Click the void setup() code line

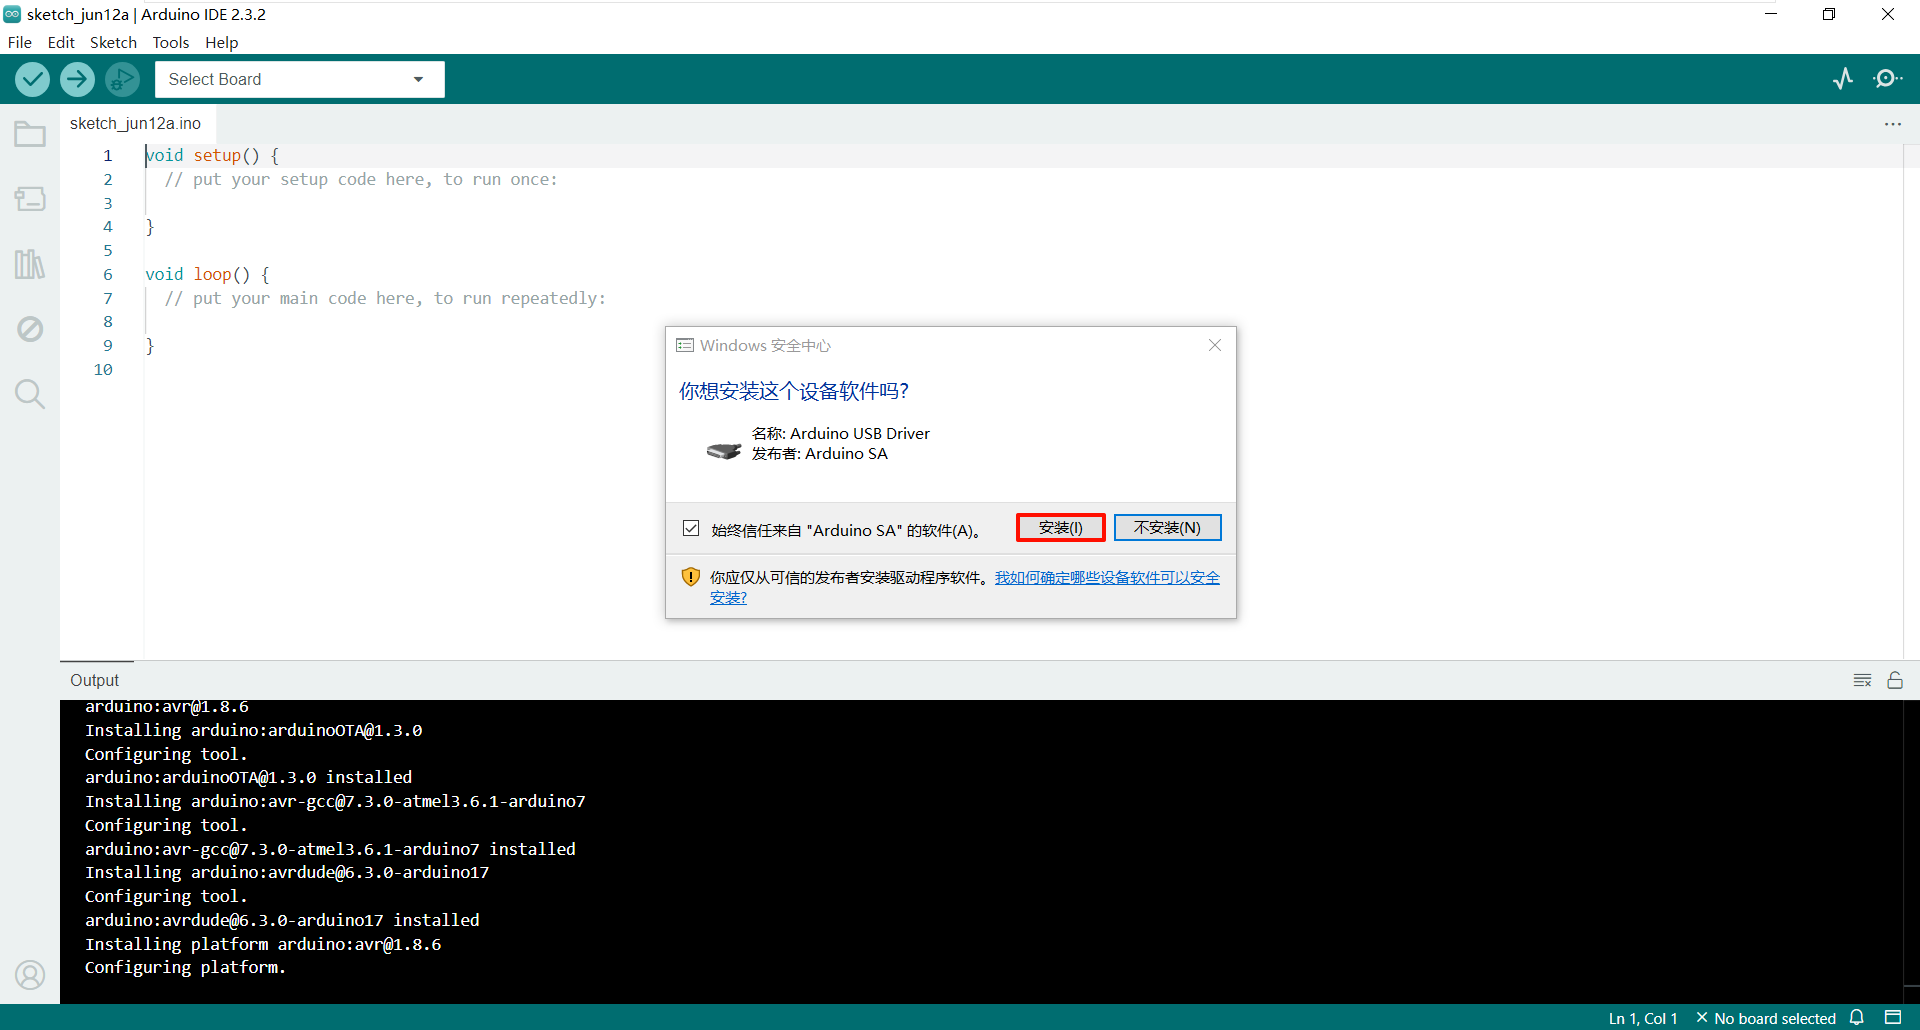pos(212,155)
